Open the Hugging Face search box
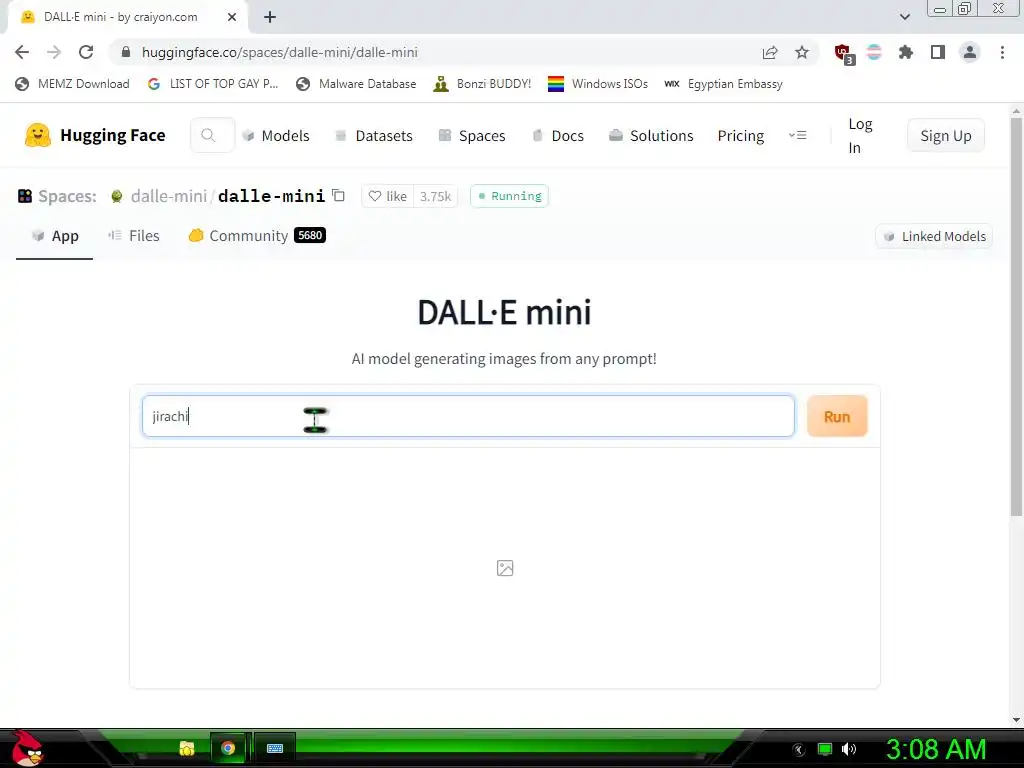 point(212,135)
